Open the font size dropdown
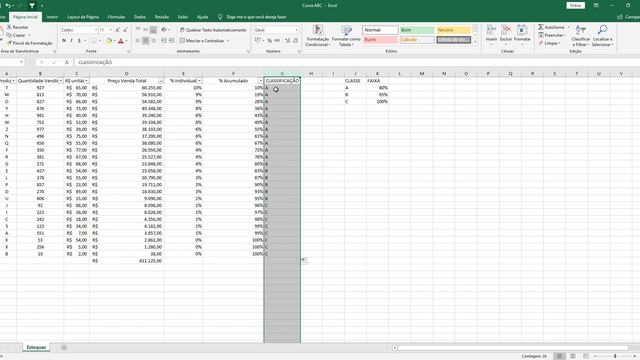This screenshot has width=640, height=360. pos(111,30)
